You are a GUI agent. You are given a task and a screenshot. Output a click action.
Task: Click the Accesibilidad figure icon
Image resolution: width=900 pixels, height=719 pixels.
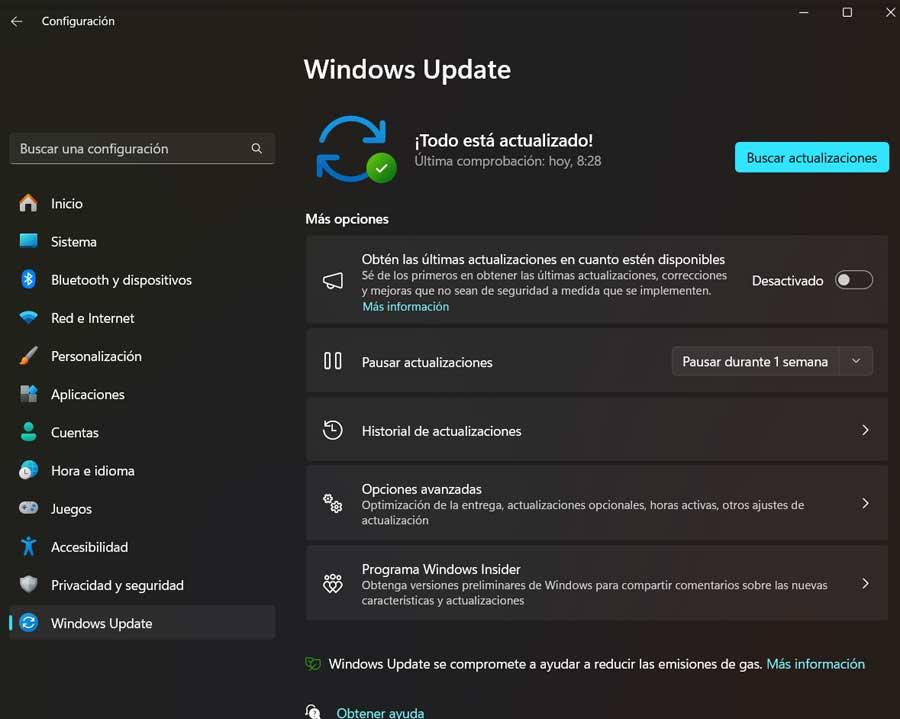click(x=28, y=546)
